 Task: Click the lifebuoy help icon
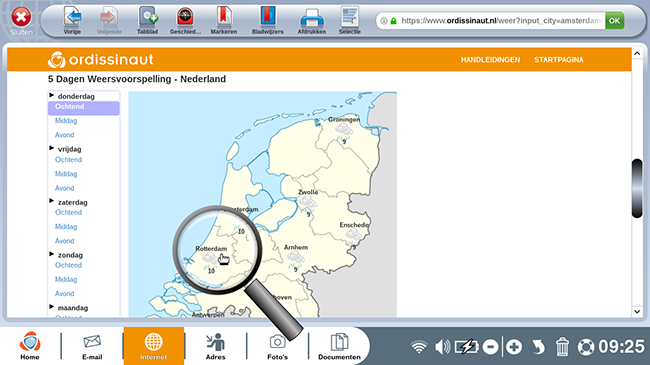click(586, 347)
